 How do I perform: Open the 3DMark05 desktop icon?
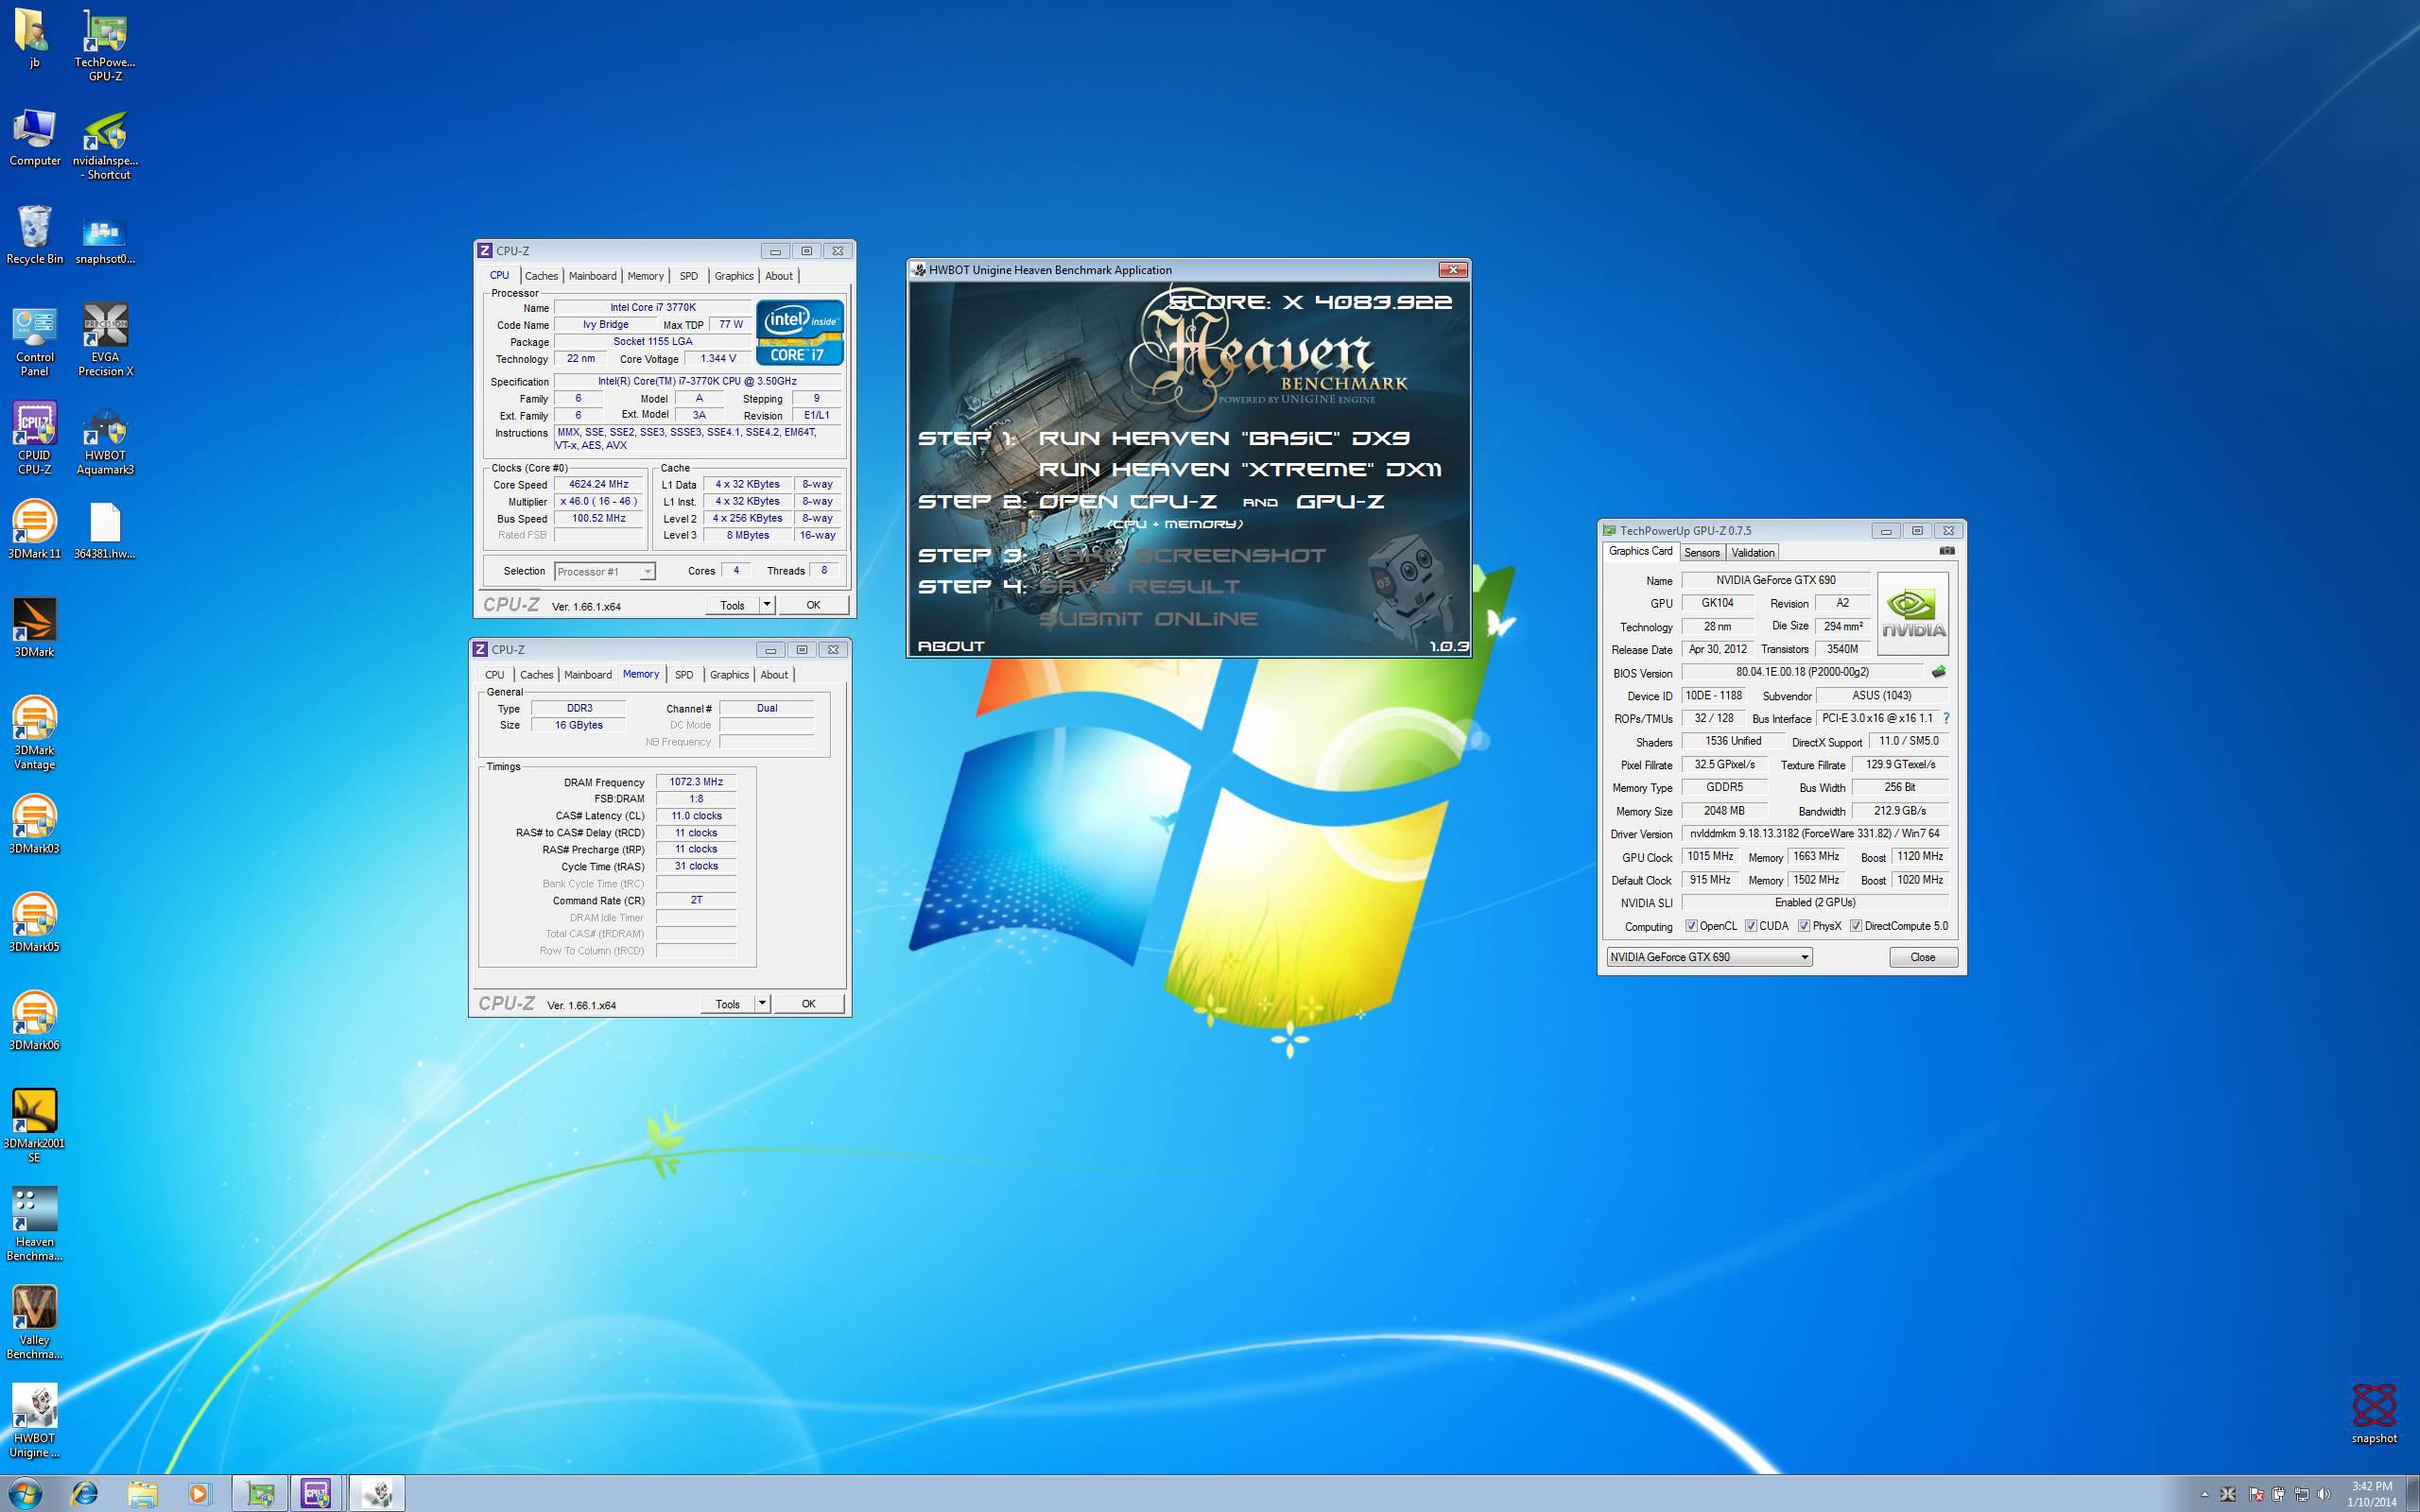34,923
